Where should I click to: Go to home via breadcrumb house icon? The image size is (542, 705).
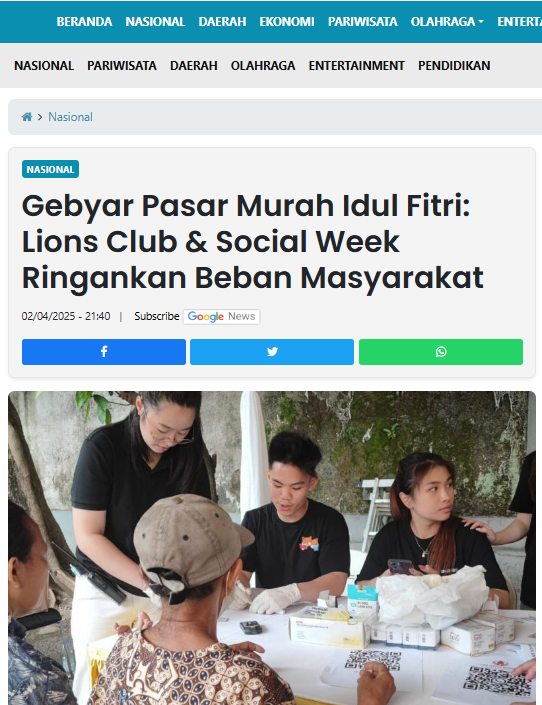click(x=27, y=117)
